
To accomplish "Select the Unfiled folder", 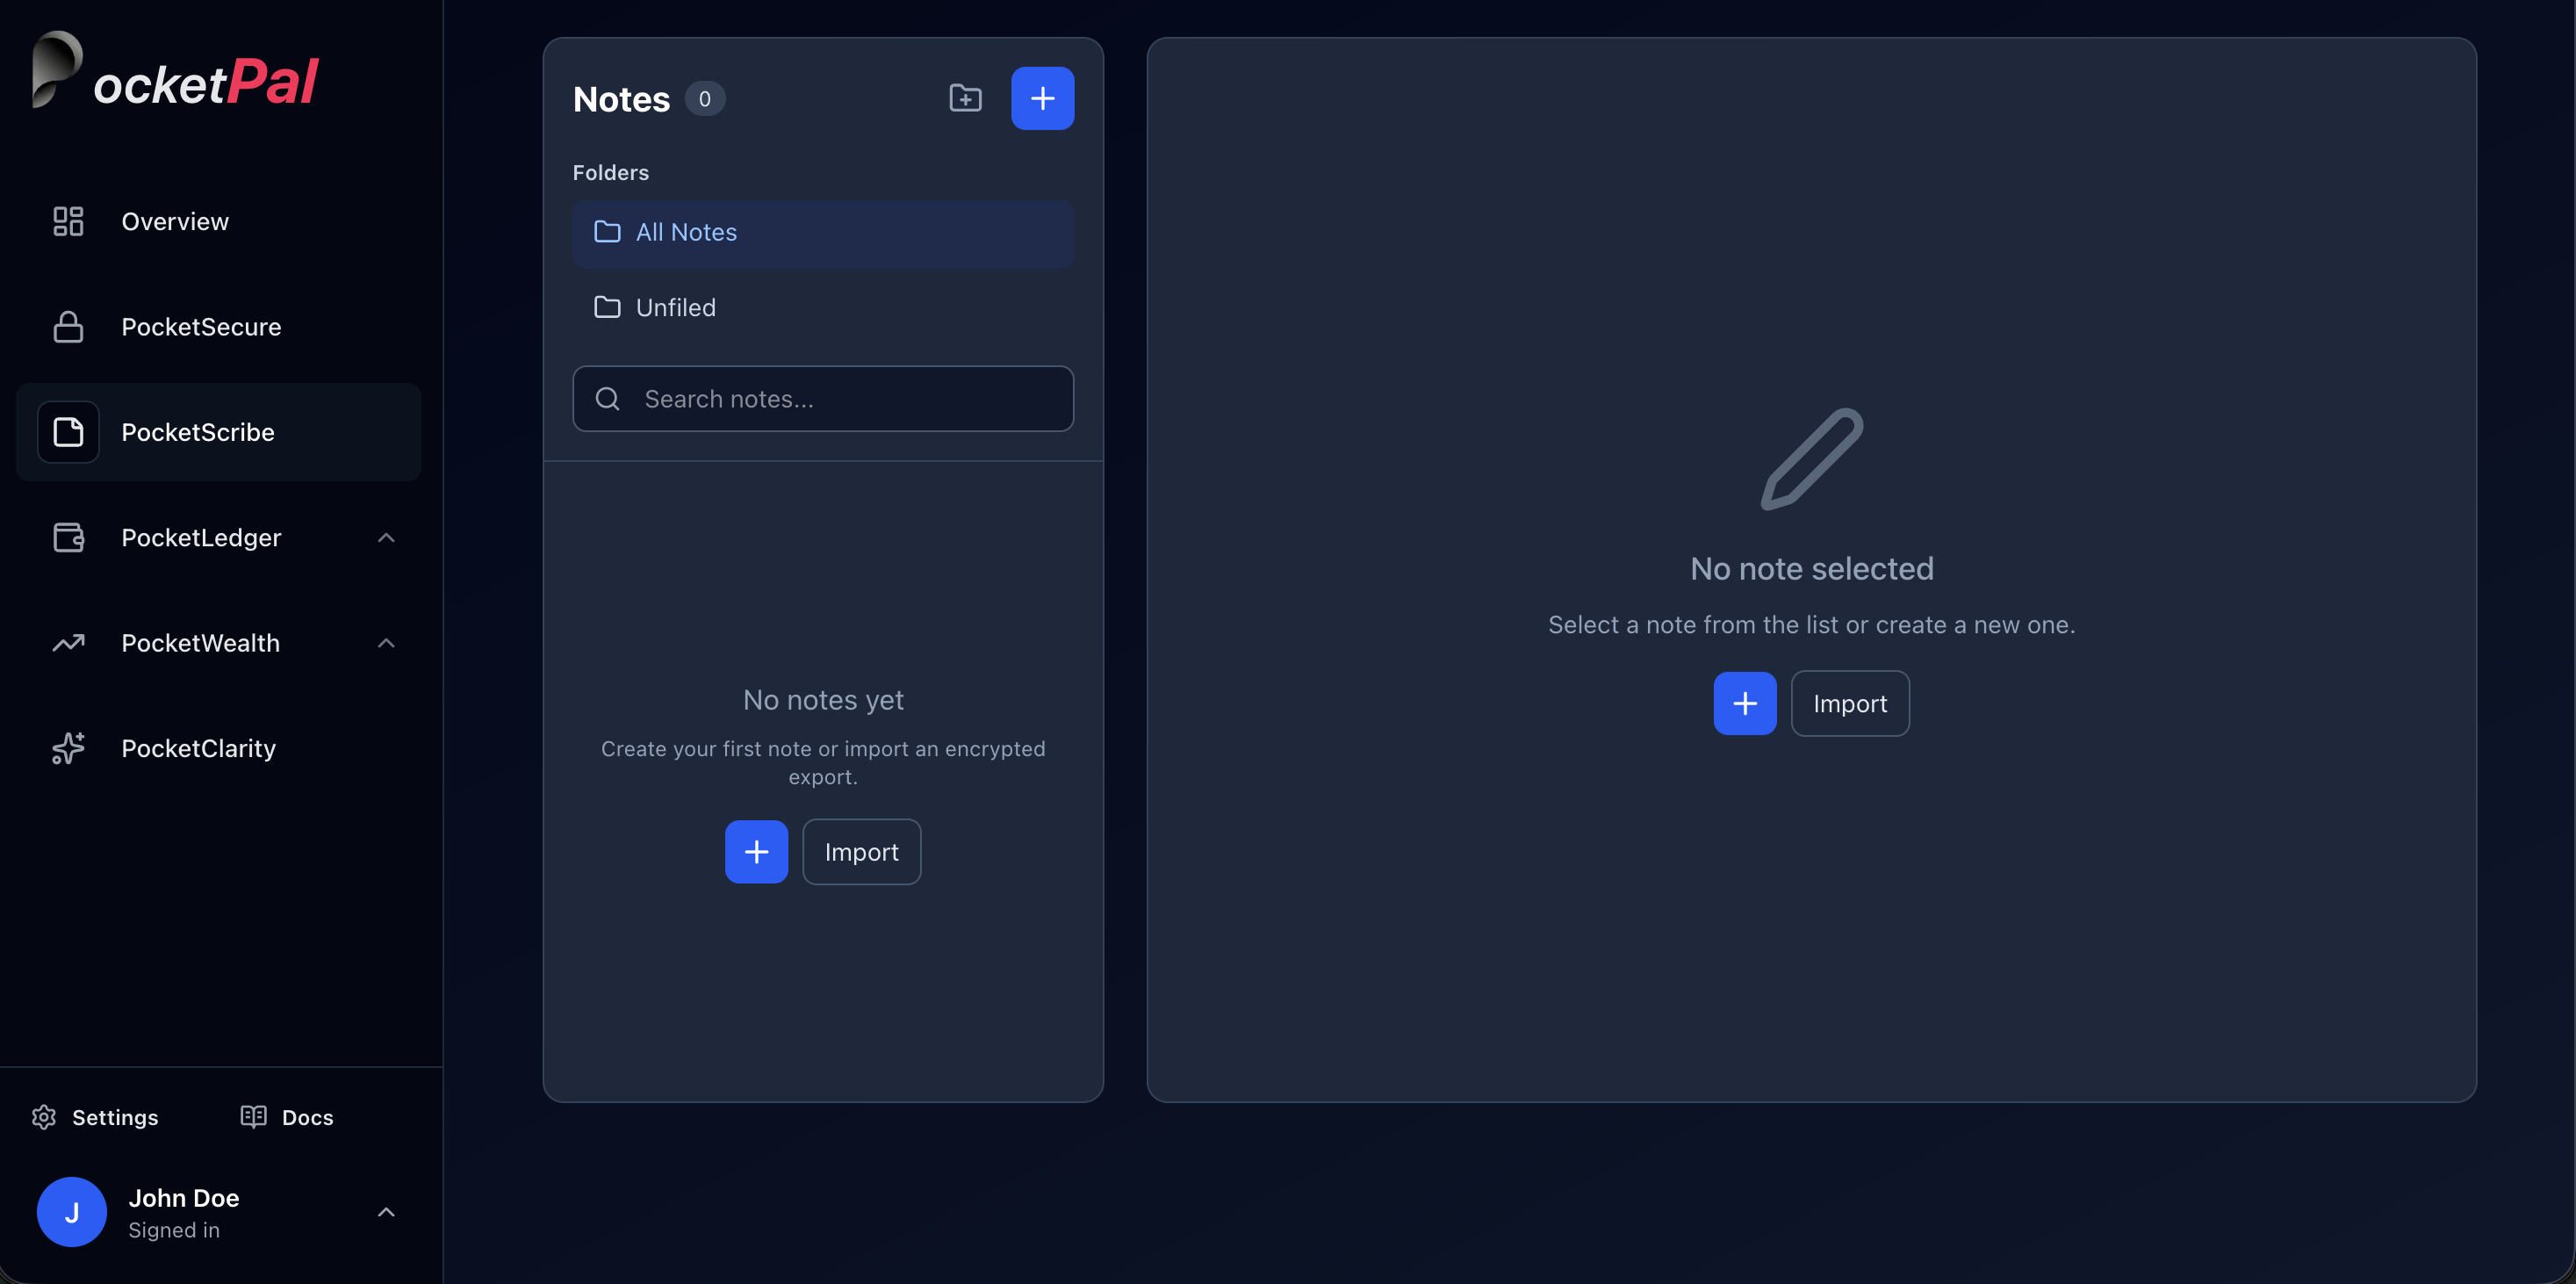I will (823, 307).
